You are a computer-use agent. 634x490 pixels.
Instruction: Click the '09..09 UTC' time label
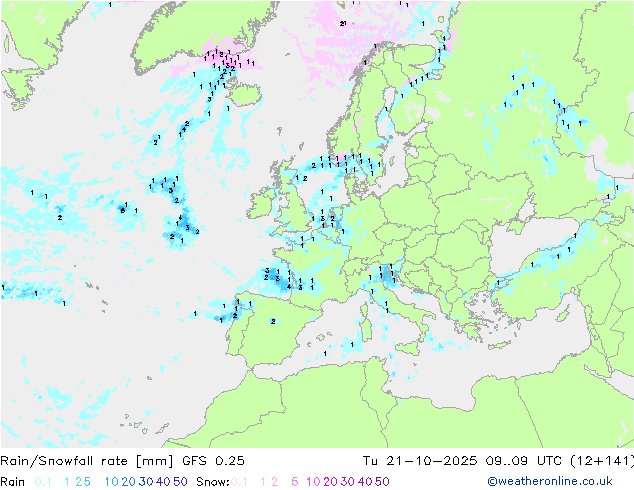pos(524,460)
